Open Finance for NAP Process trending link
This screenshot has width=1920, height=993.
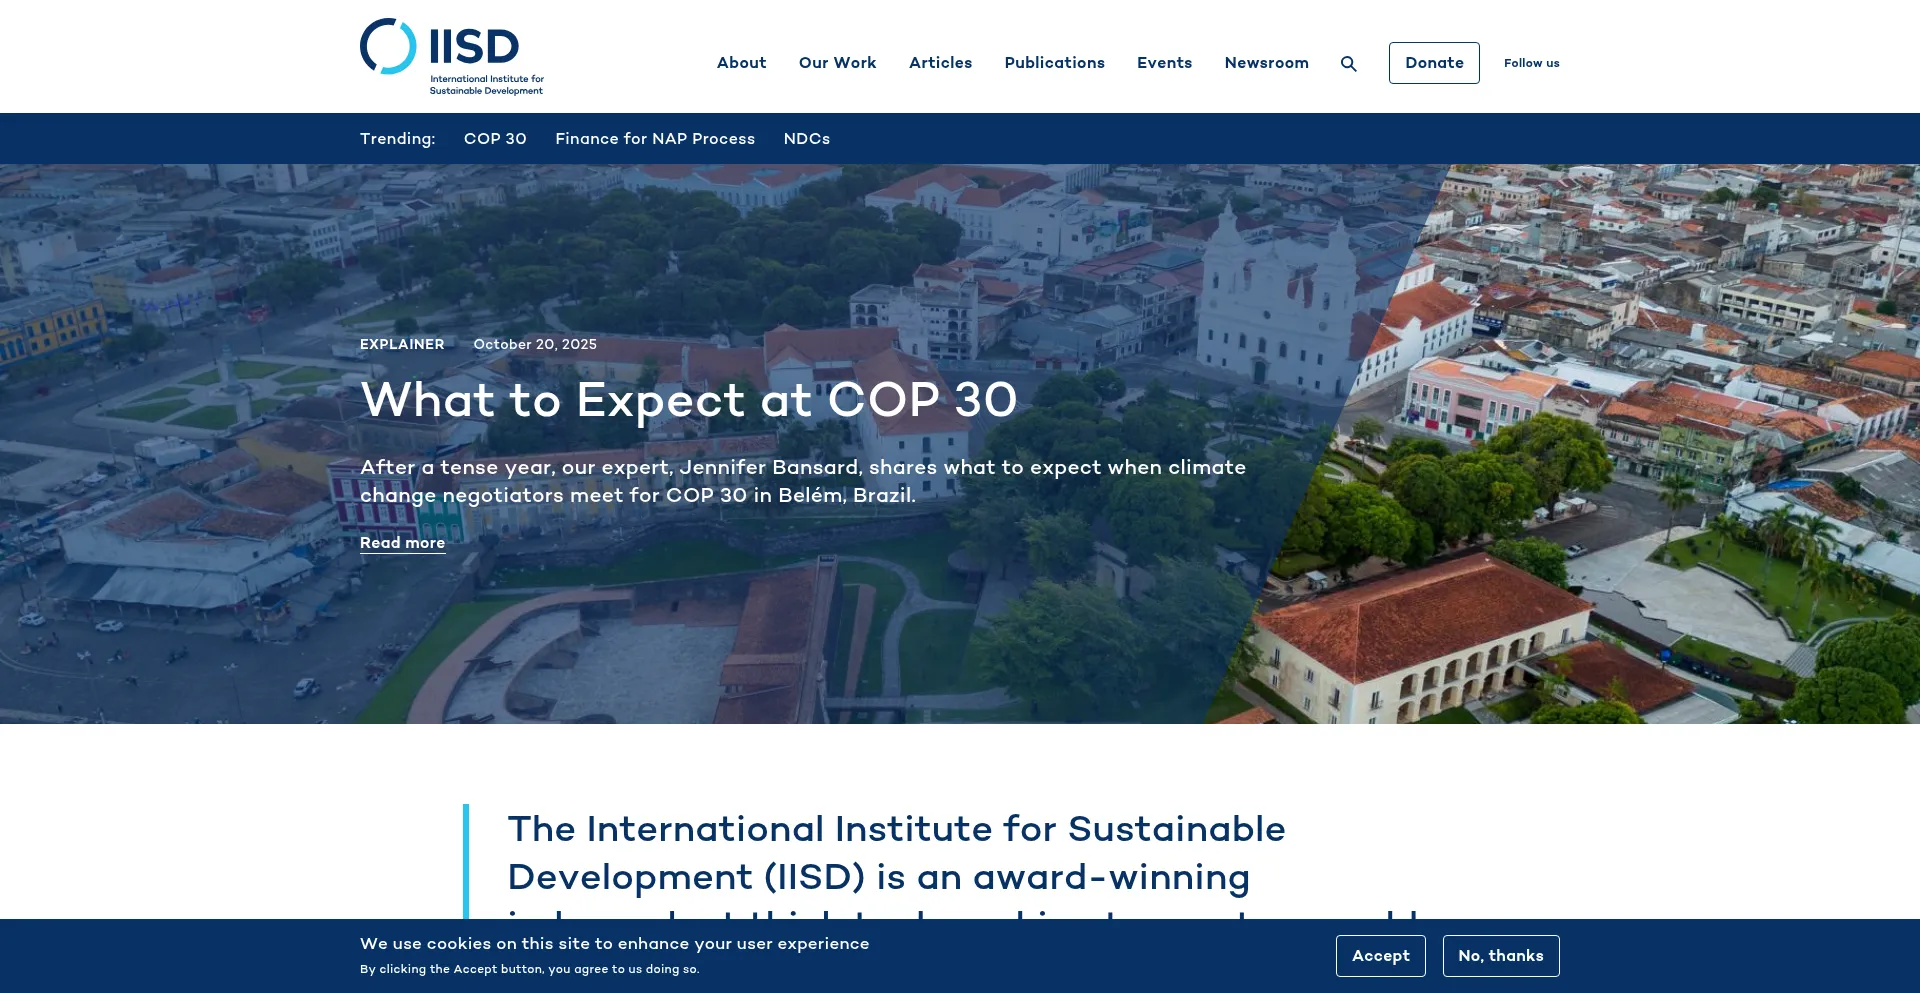click(655, 139)
